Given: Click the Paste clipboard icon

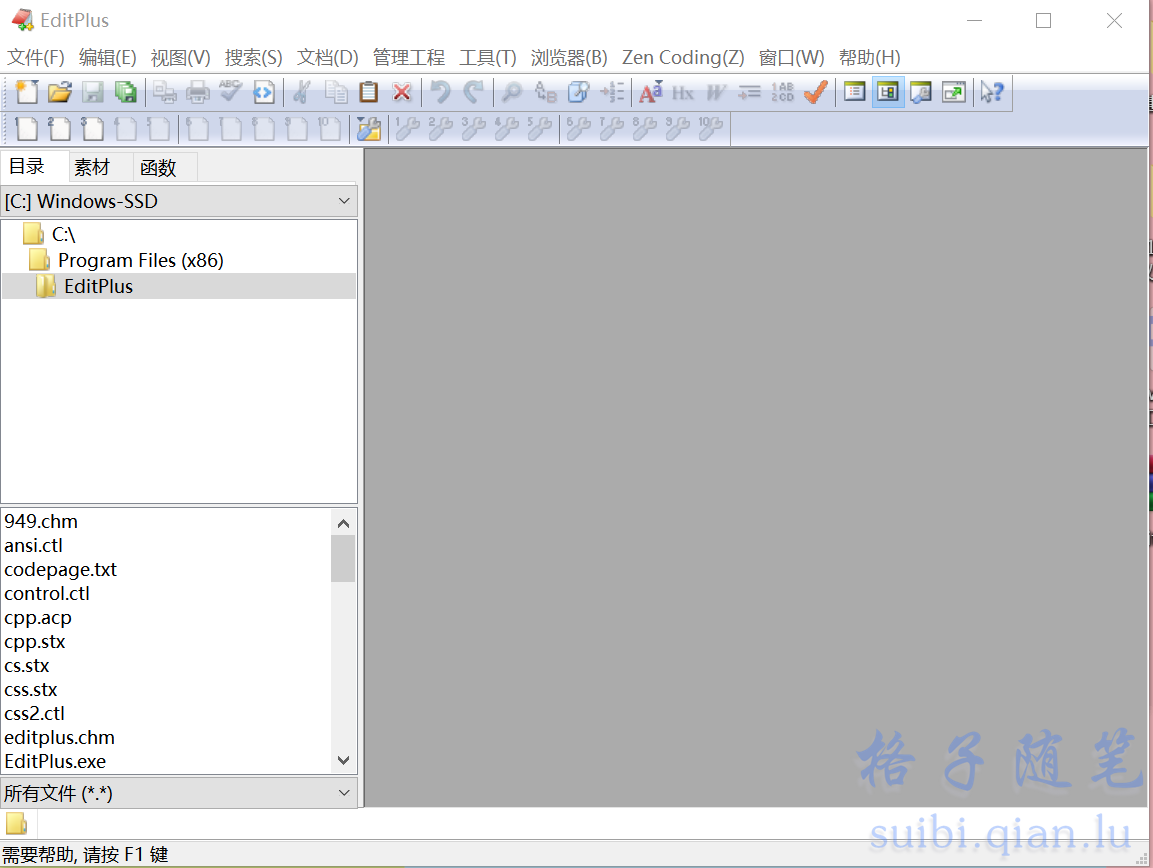Looking at the screenshot, I should pyautogui.click(x=369, y=93).
